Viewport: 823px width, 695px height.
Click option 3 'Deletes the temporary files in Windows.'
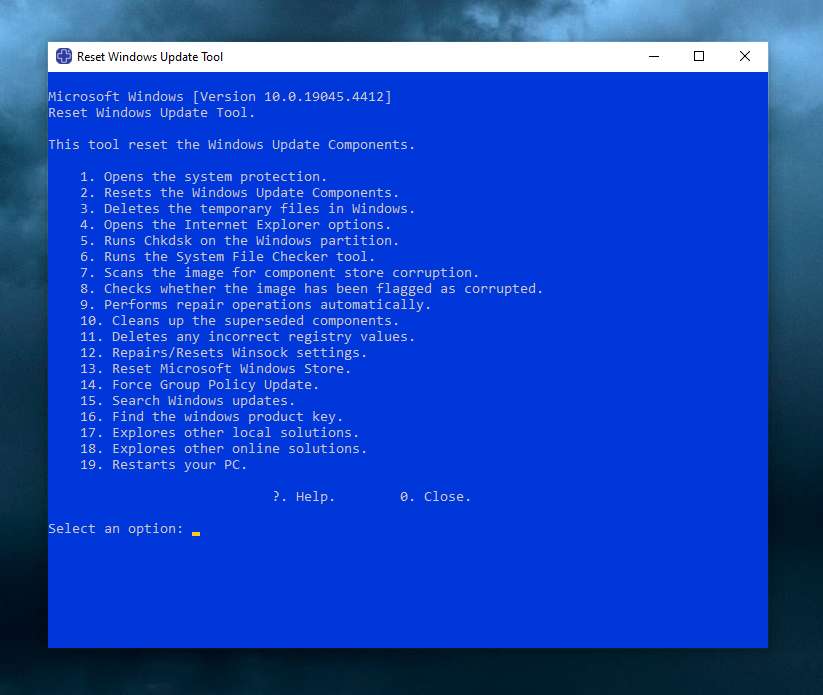pyautogui.click(x=247, y=209)
